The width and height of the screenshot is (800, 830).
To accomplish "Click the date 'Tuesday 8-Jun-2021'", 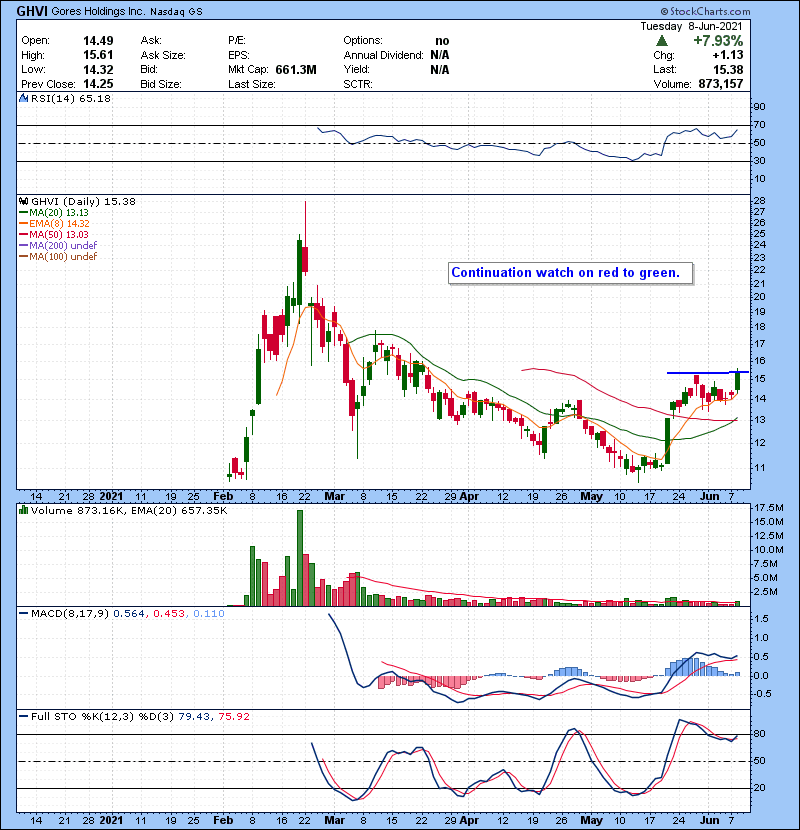I will pos(691,26).
